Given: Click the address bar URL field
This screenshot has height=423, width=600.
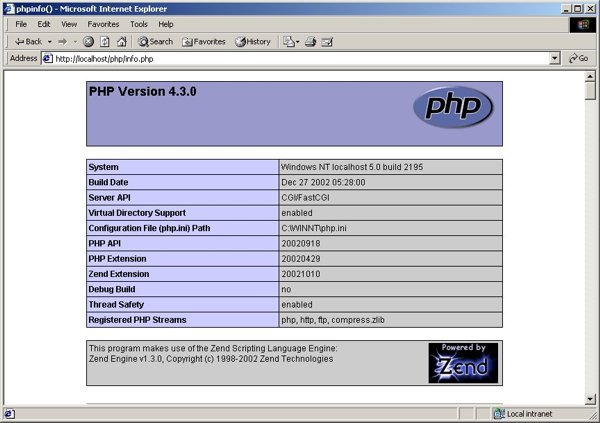Looking at the screenshot, I should (302, 59).
